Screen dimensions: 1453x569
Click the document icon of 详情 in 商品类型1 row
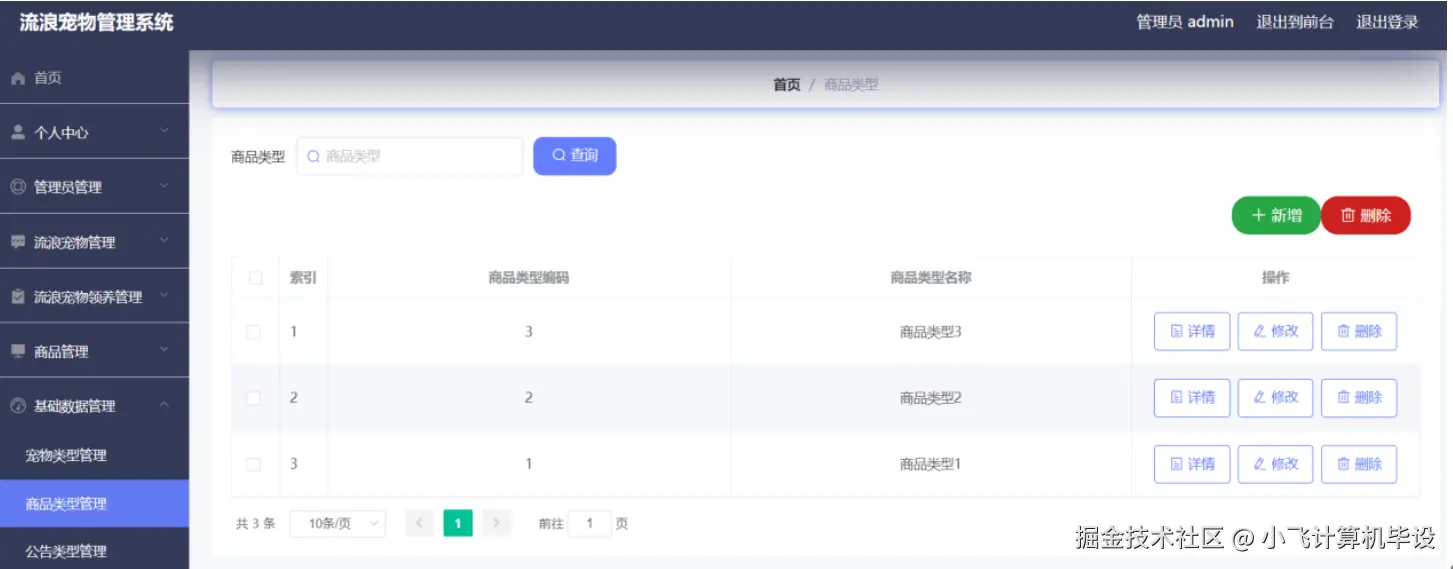point(1177,464)
